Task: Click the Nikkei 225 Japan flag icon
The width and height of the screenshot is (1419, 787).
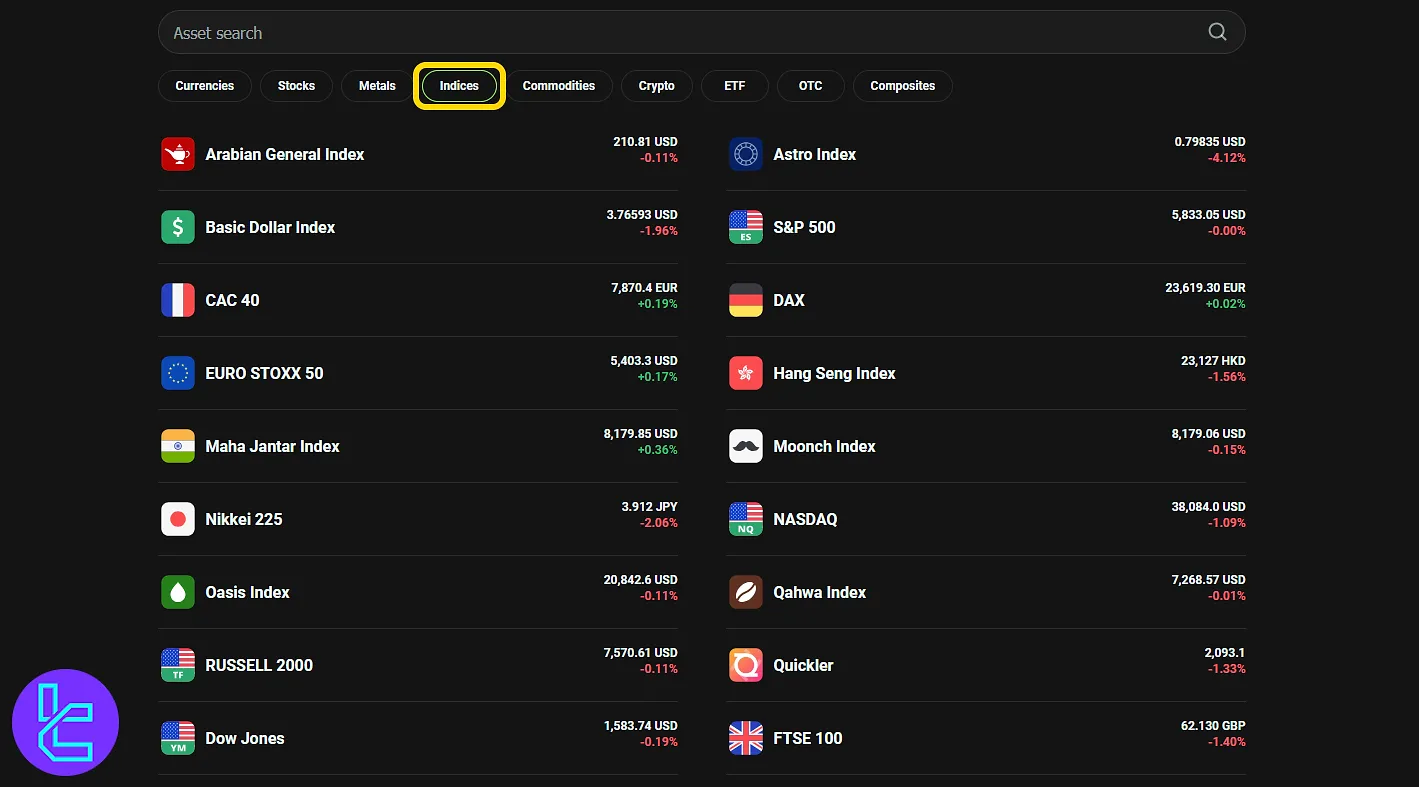Action: tap(178, 519)
